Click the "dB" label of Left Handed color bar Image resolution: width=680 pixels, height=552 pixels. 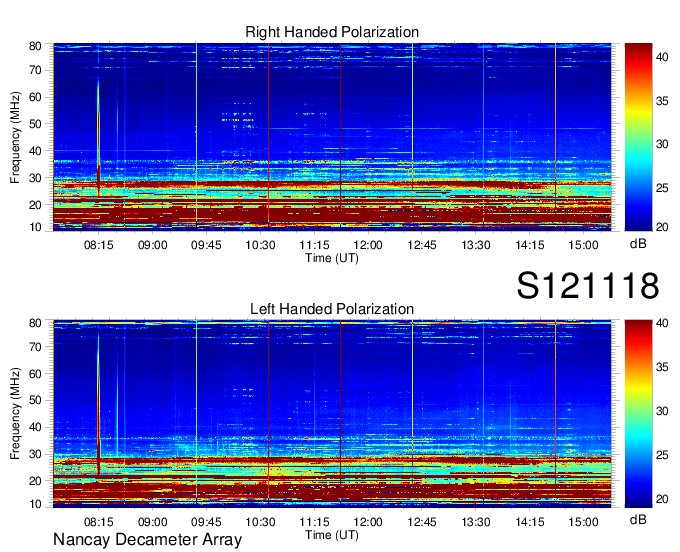click(638, 519)
